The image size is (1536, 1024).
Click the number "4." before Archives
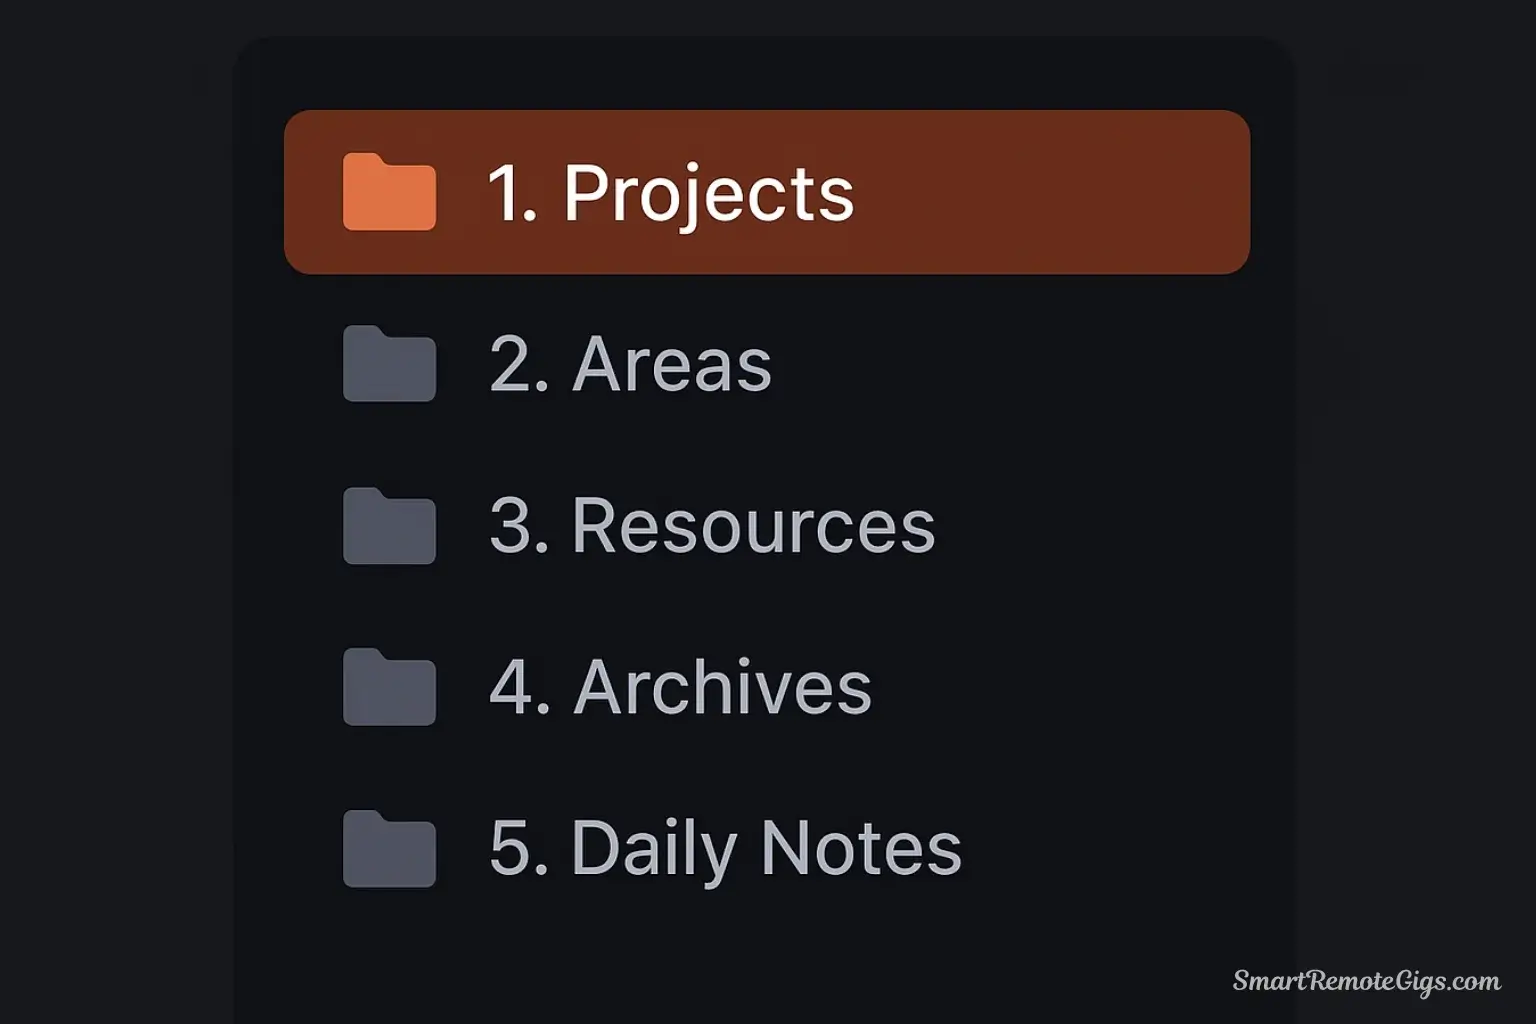click(519, 687)
